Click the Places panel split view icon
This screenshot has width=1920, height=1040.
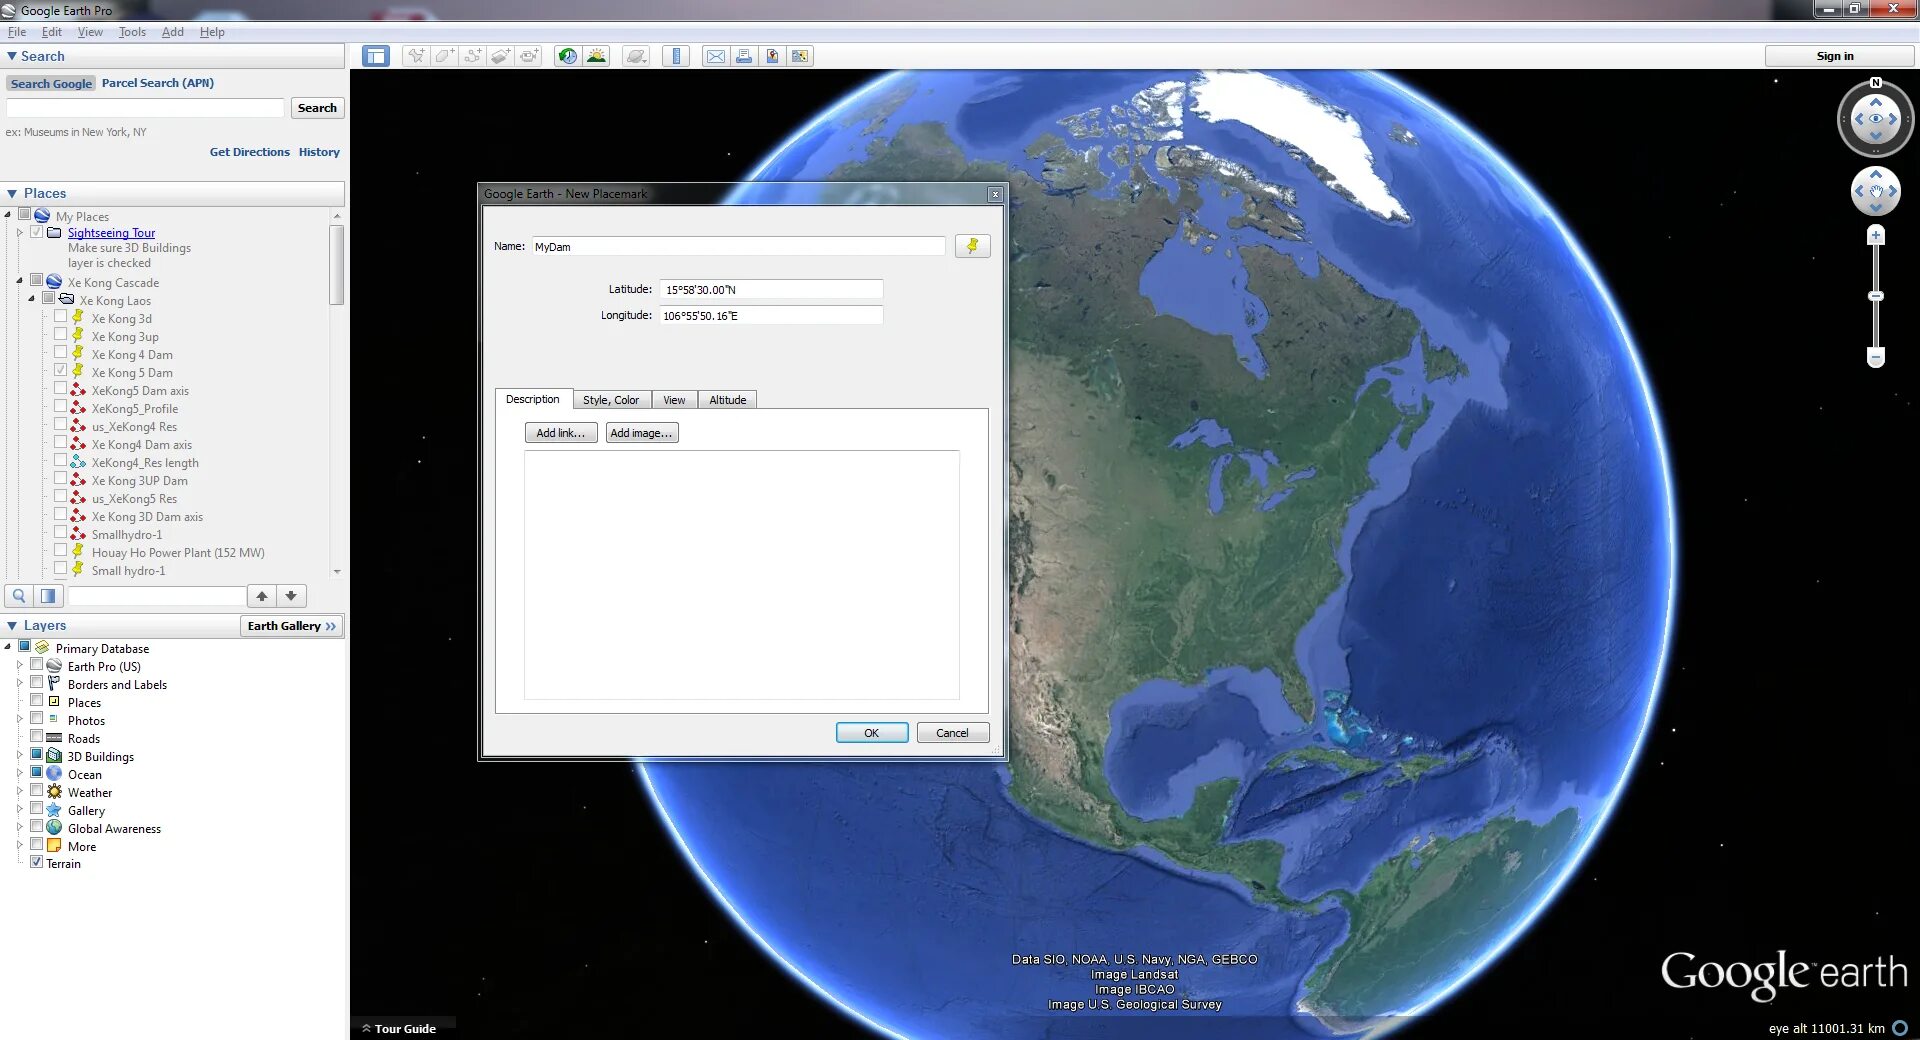point(47,596)
